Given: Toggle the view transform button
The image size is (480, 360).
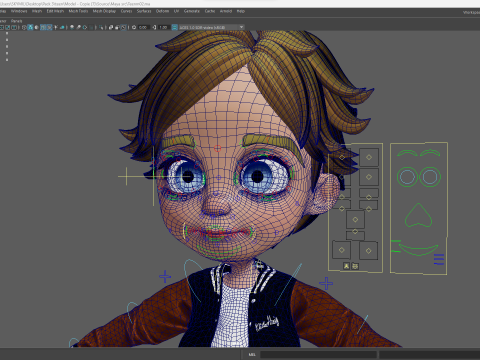Looking at the screenshot, I should coord(174,27).
